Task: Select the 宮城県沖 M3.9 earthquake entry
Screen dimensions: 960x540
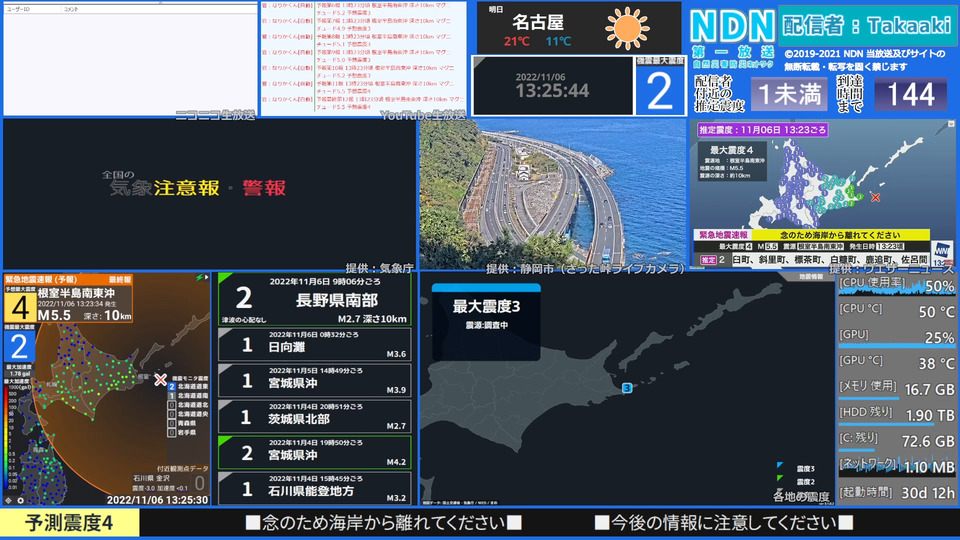Action: point(315,381)
